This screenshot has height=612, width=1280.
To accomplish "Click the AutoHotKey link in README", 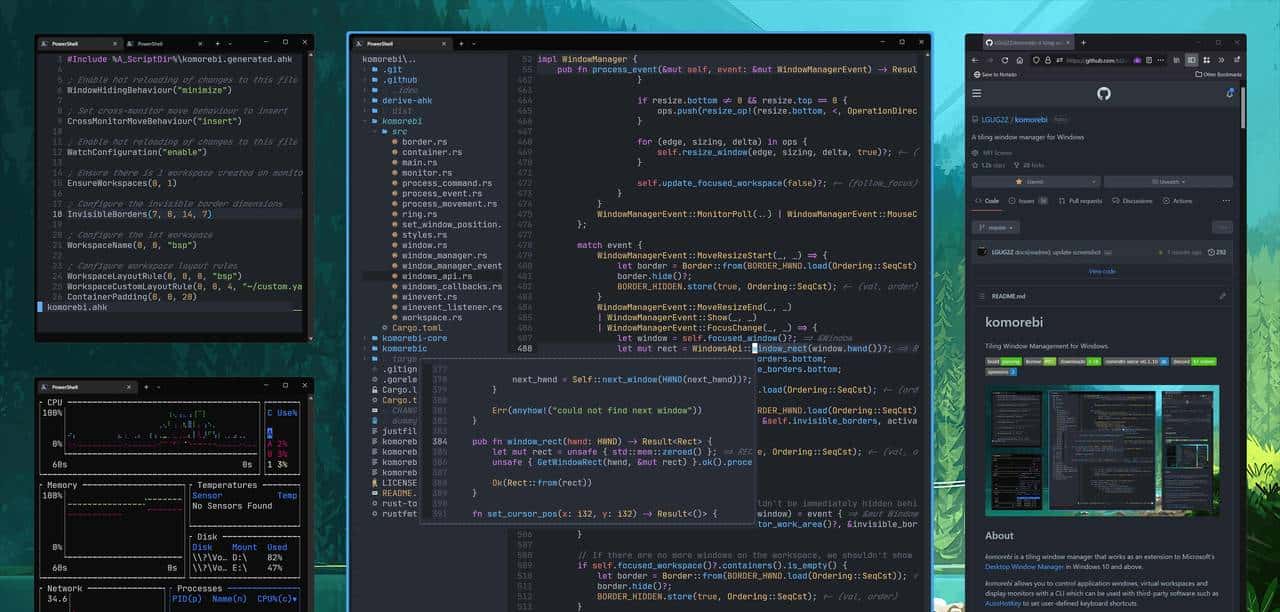I will (1002, 603).
